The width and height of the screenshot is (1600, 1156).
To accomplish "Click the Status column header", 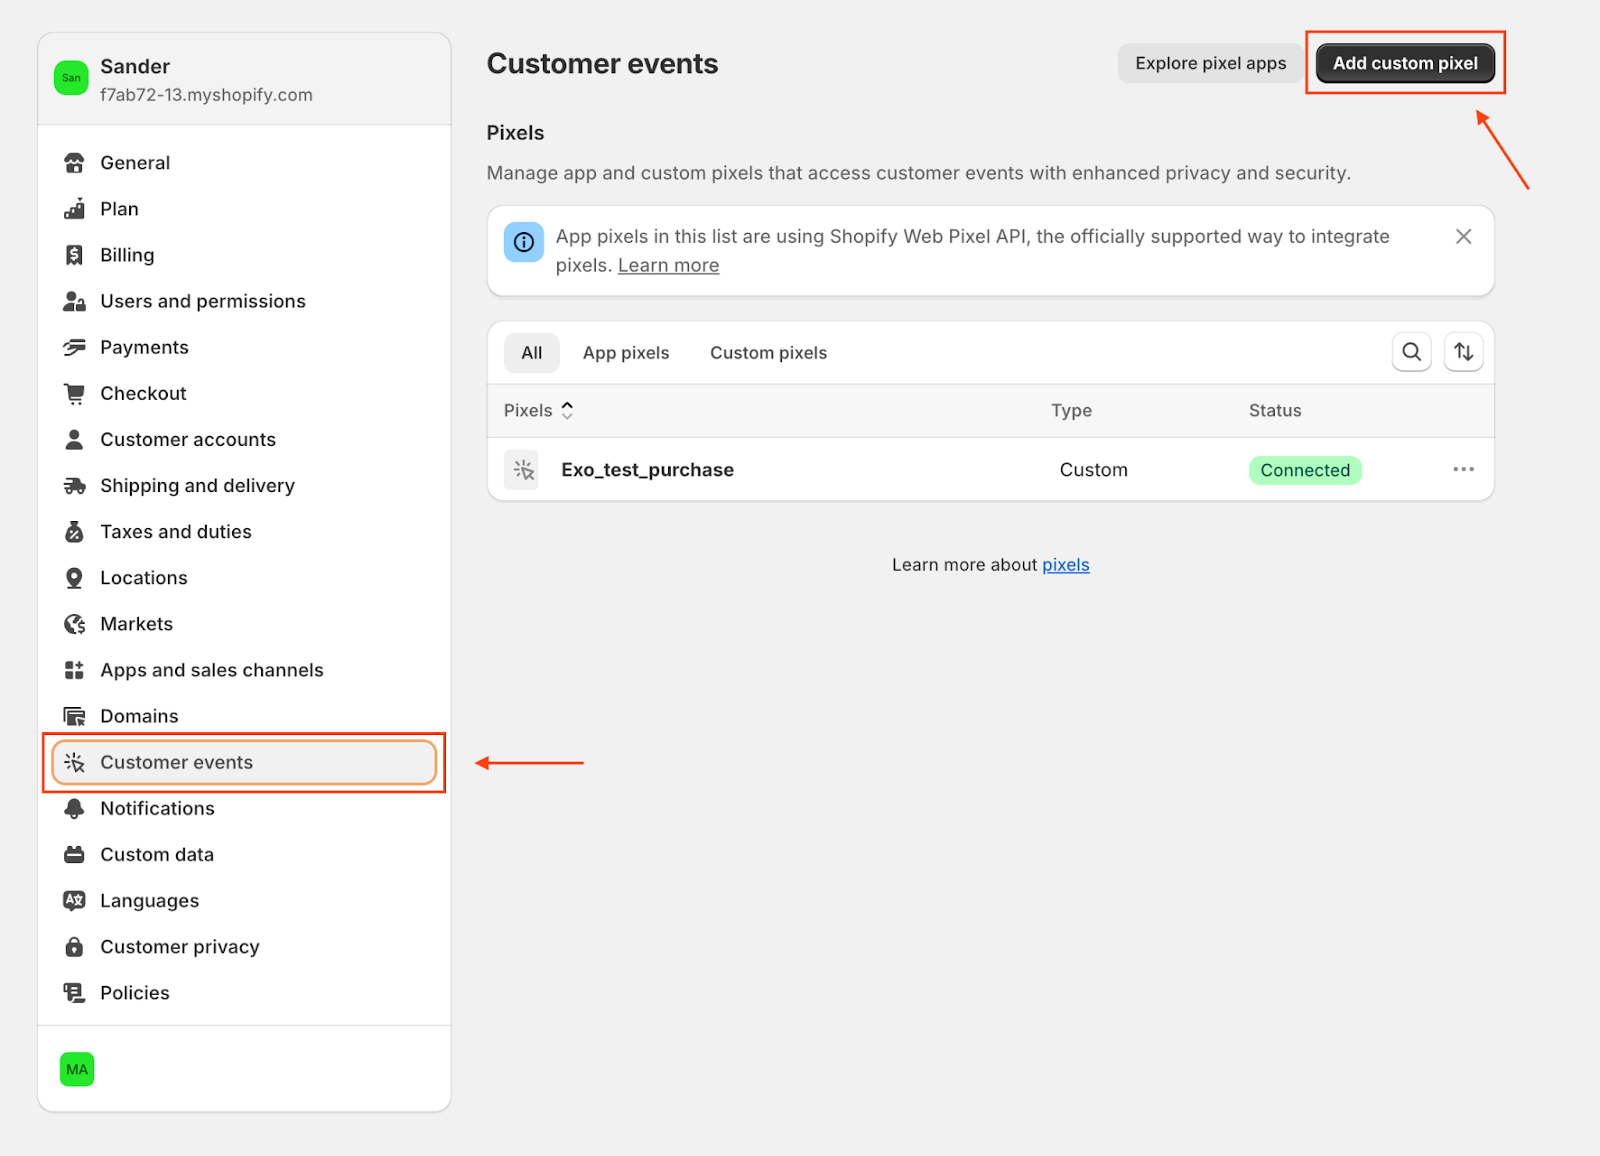I will [x=1274, y=411].
